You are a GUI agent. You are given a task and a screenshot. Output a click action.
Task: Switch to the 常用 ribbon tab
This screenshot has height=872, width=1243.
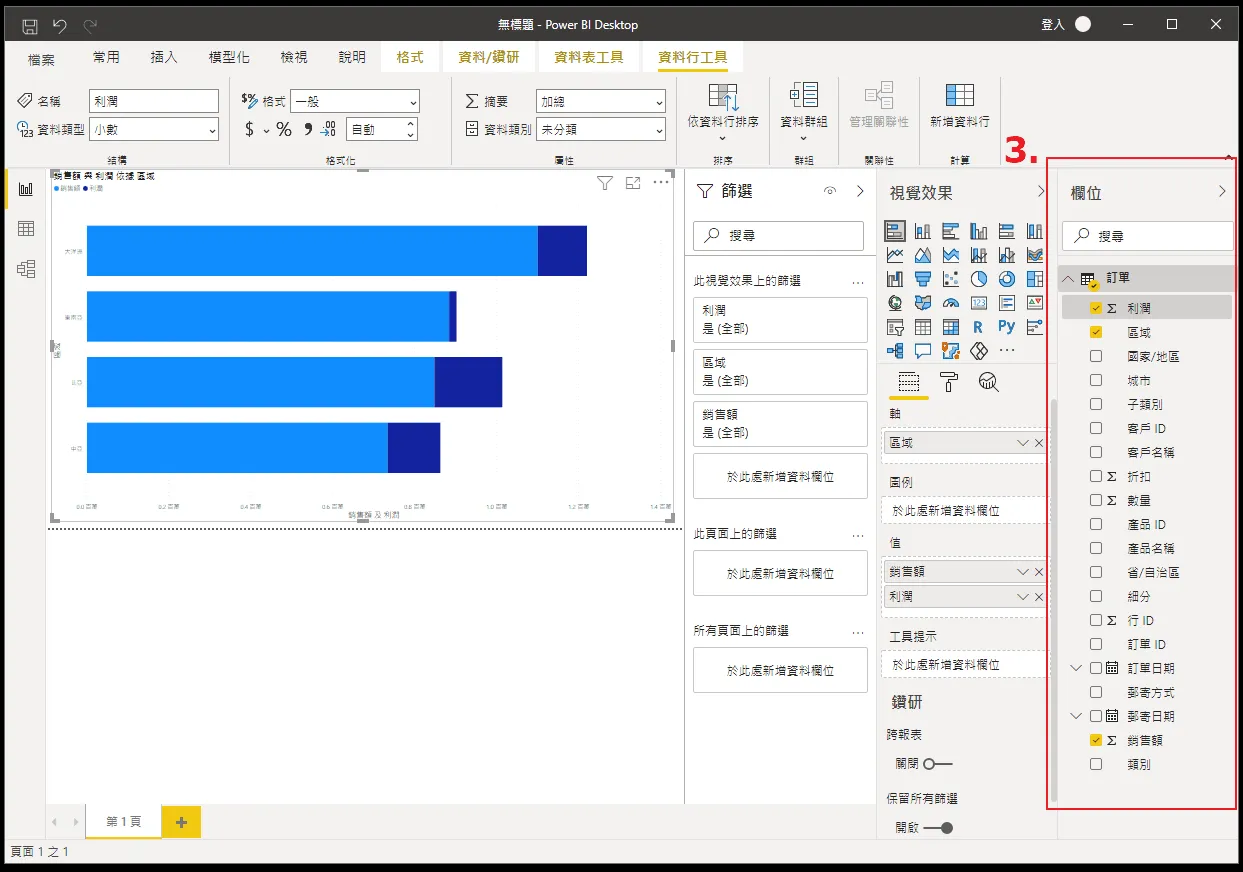(106, 57)
